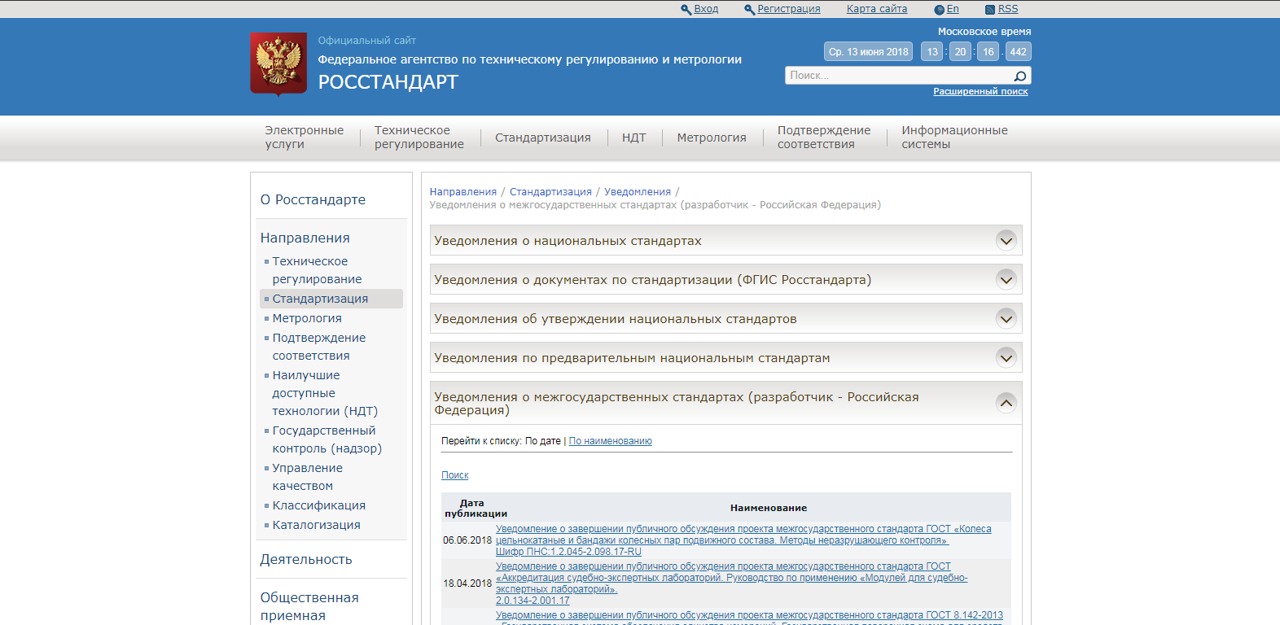Select Классификация sidebar item
The width and height of the screenshot is (1280, 625).
click(319, 506)
